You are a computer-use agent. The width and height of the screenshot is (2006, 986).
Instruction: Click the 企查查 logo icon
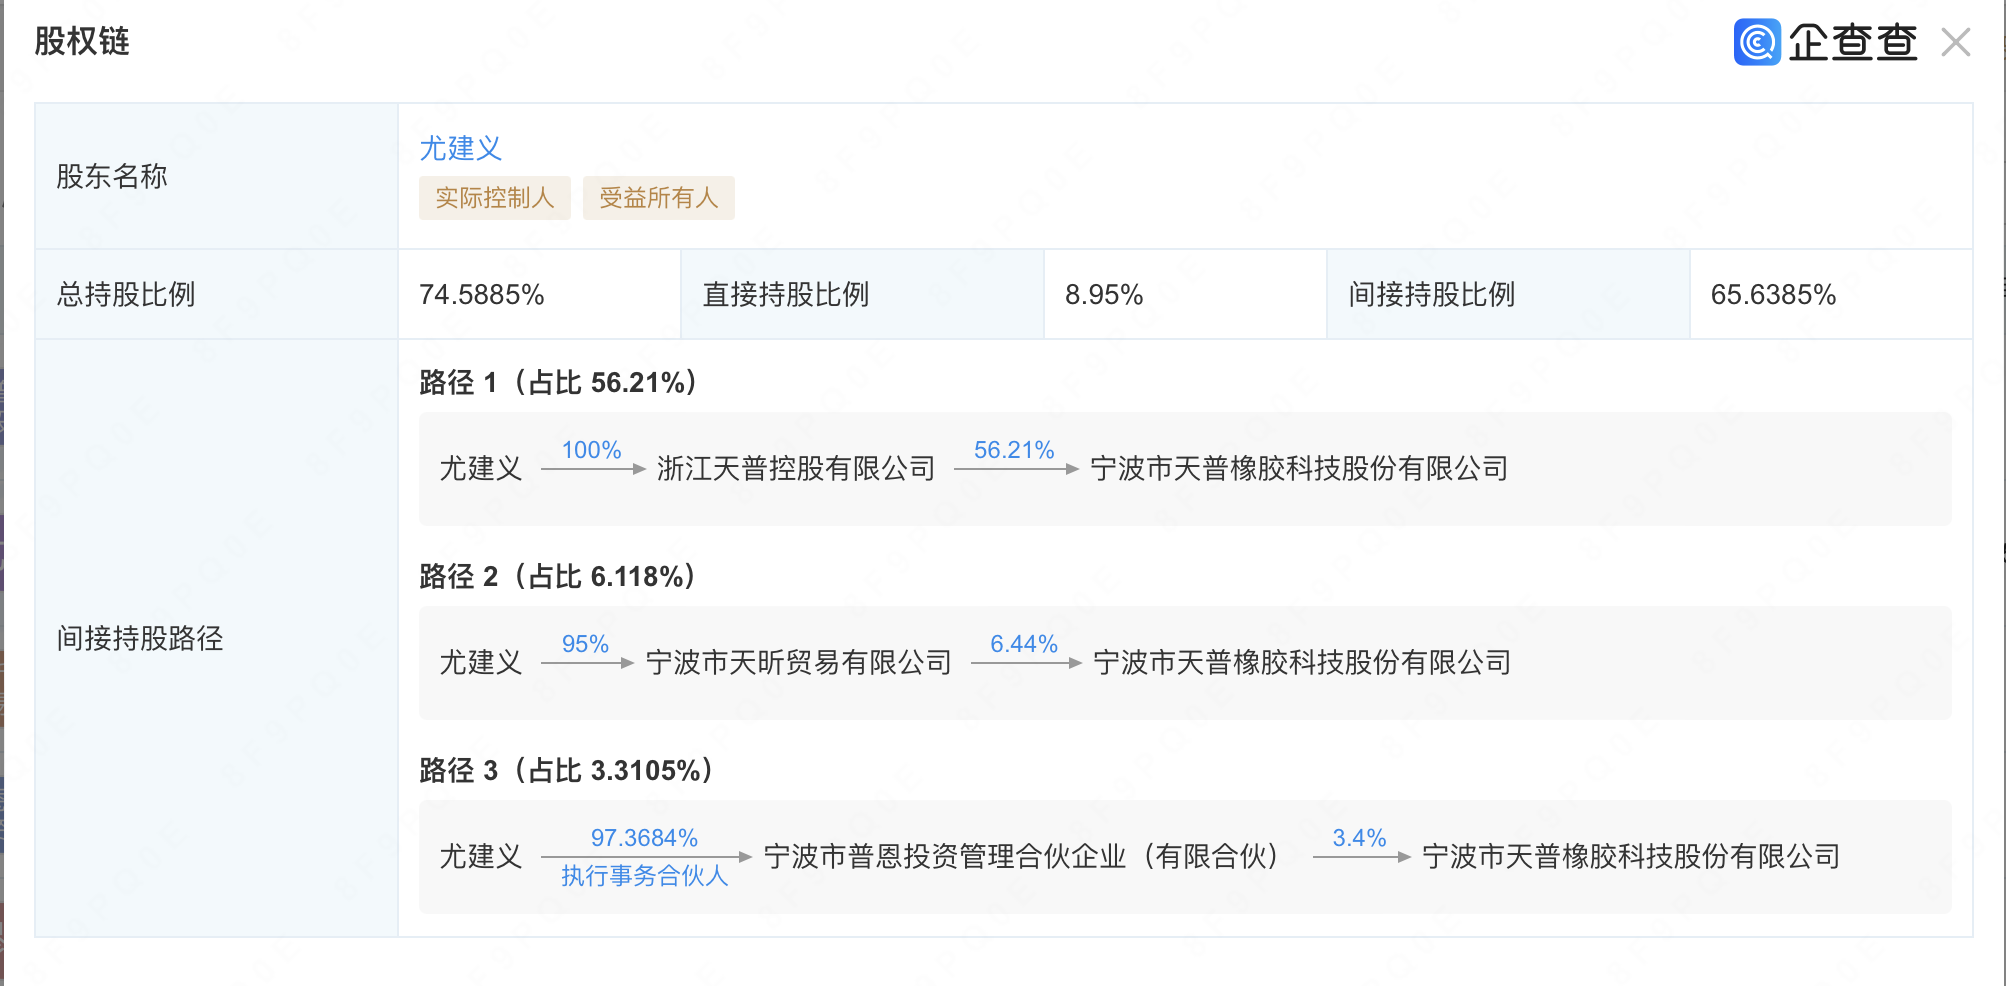tap(1757, 43)
